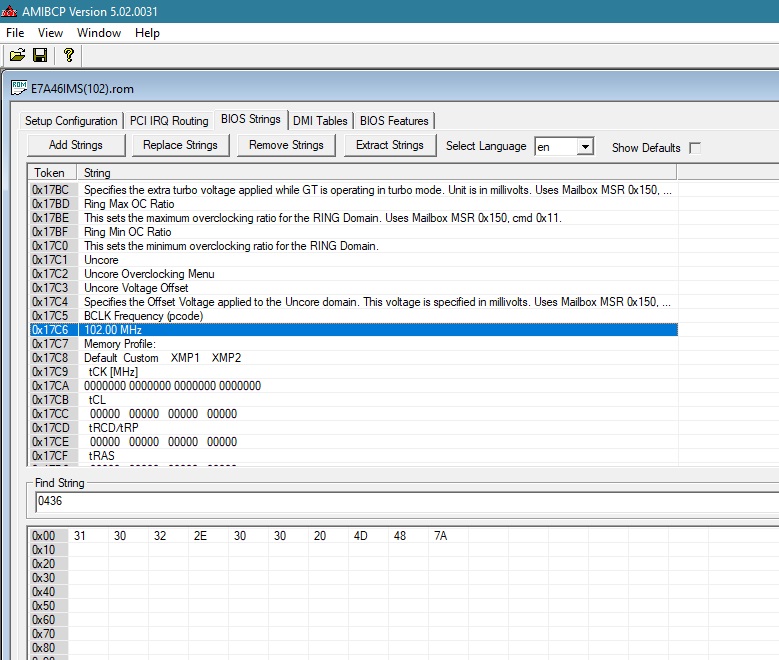Select the BCLK Frequency (pcode) row
The height and width of the screenshot is (660, 779).
tap(353, 316)
